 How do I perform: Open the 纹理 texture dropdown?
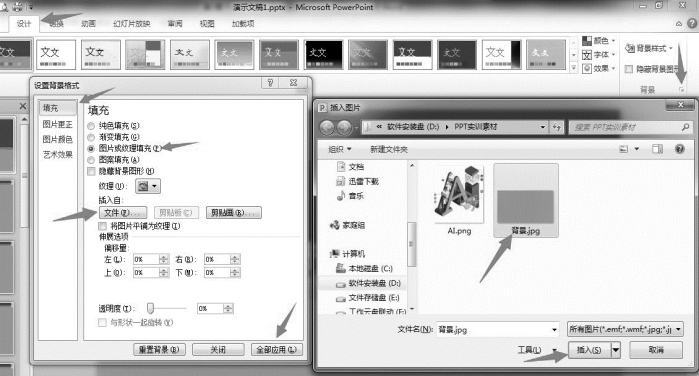click(148, 186)
